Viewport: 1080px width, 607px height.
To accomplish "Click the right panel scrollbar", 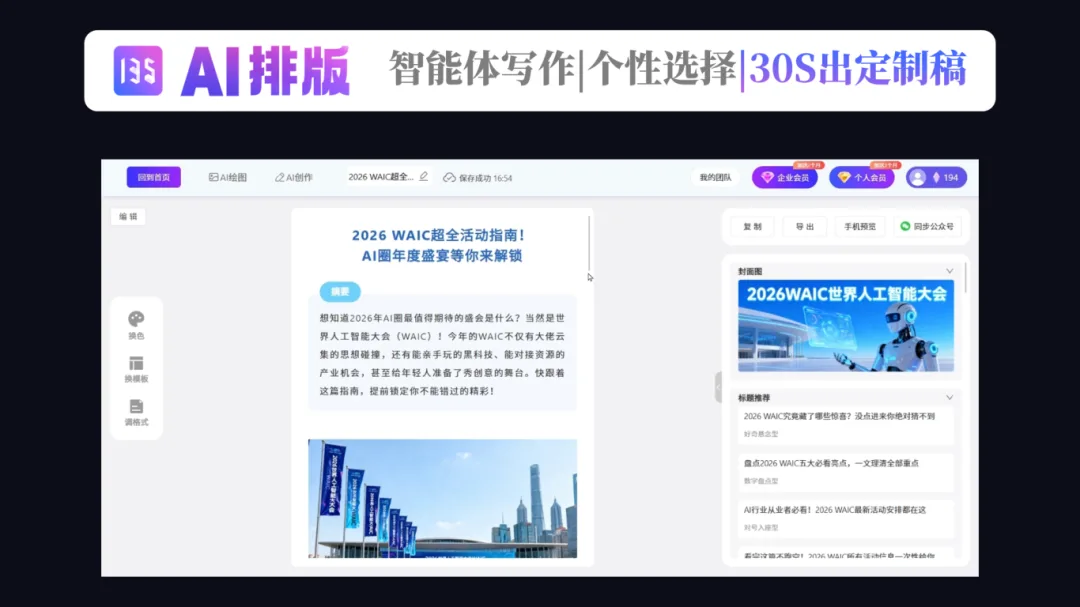I will [966, 277].
